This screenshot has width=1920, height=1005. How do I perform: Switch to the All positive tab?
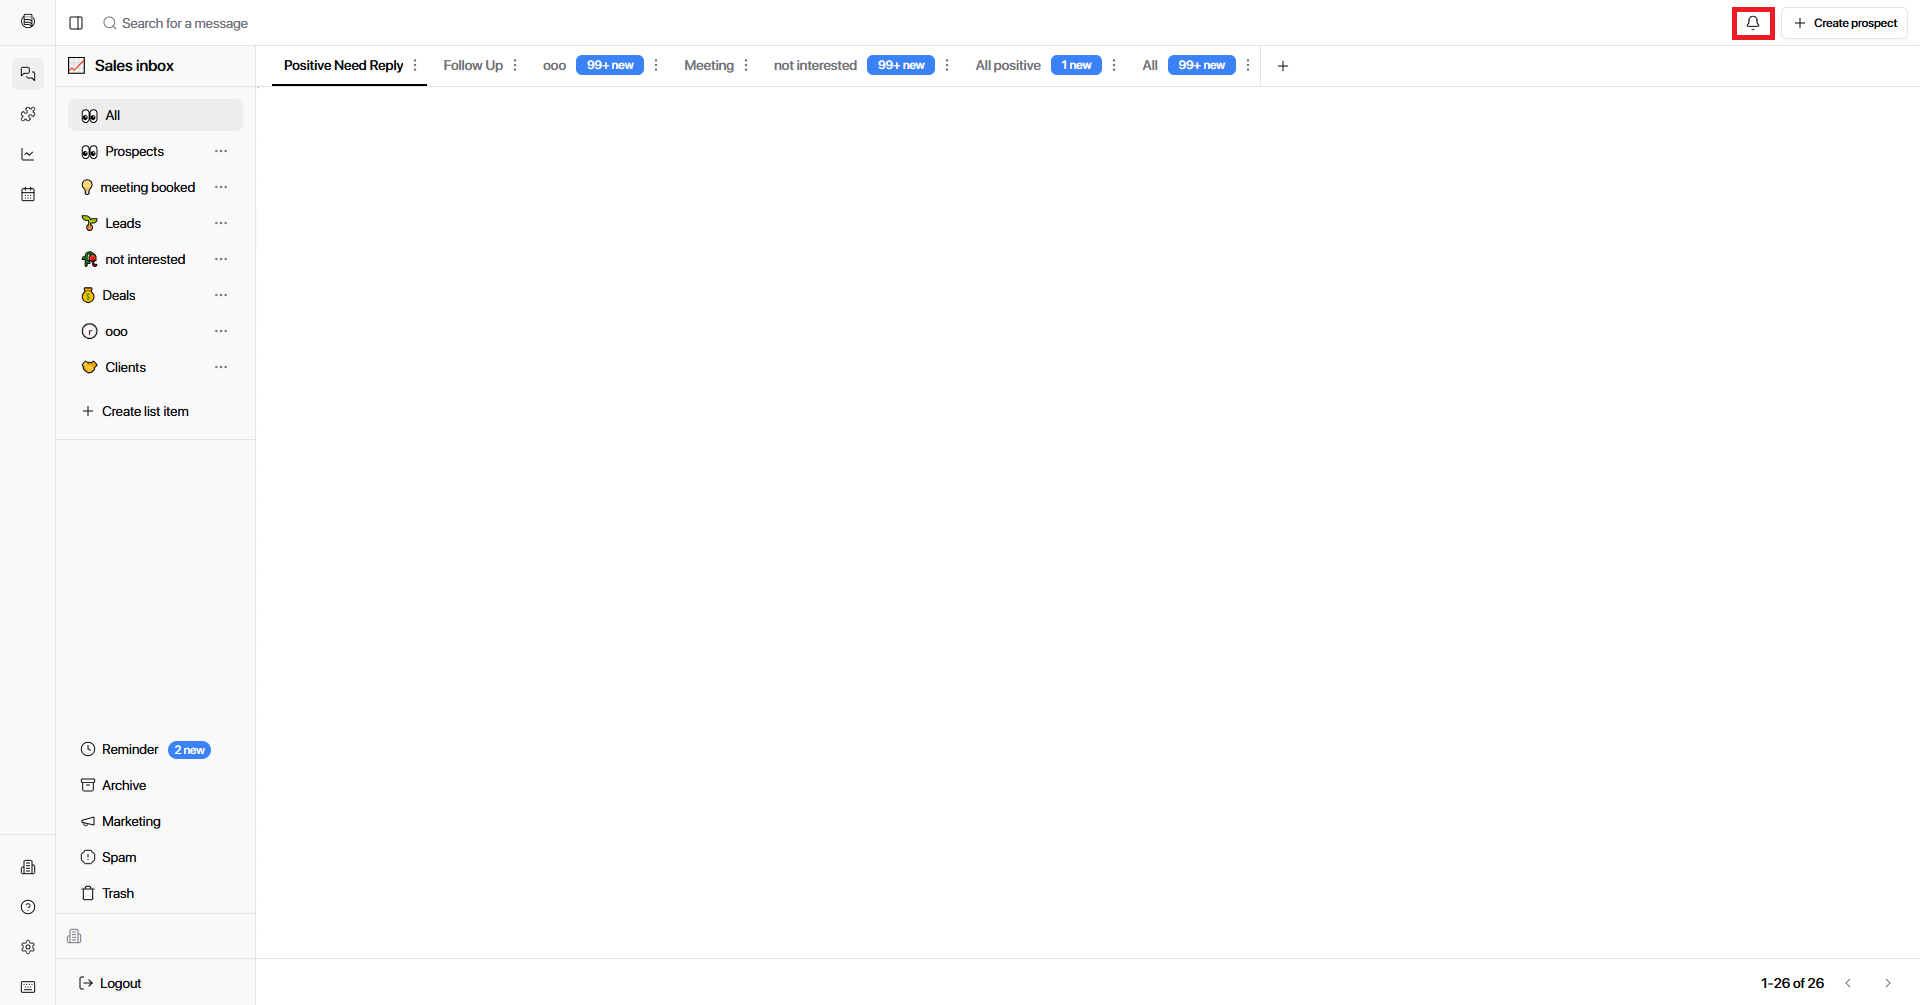(x=1008, y=65)
